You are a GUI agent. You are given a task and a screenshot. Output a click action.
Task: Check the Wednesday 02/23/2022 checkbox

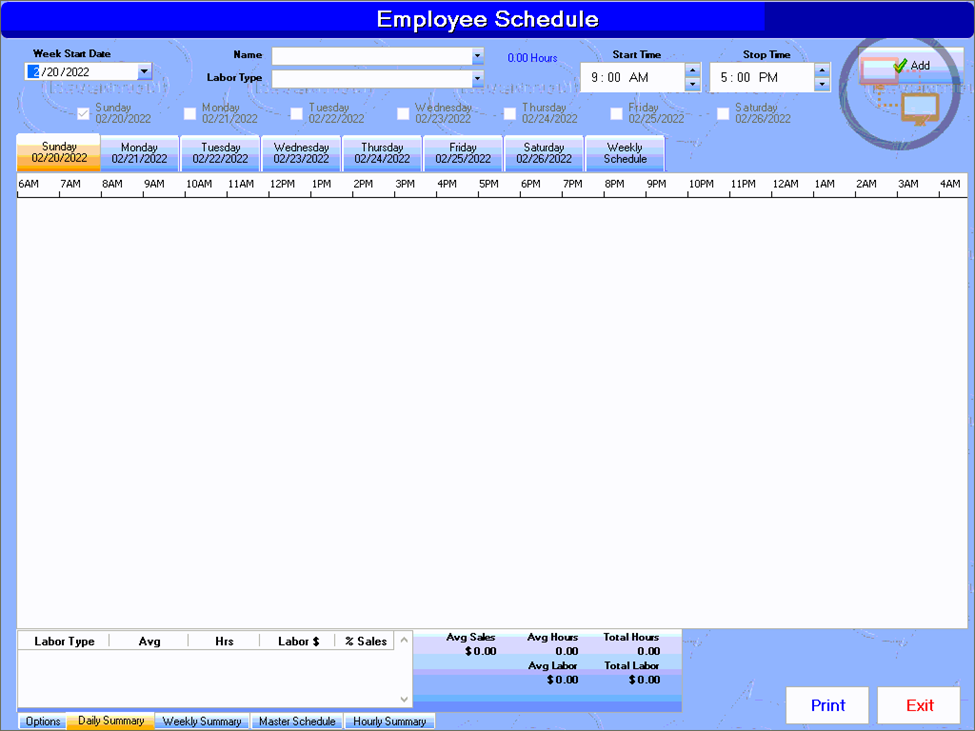pyautogui.click(x=403, y=113)
